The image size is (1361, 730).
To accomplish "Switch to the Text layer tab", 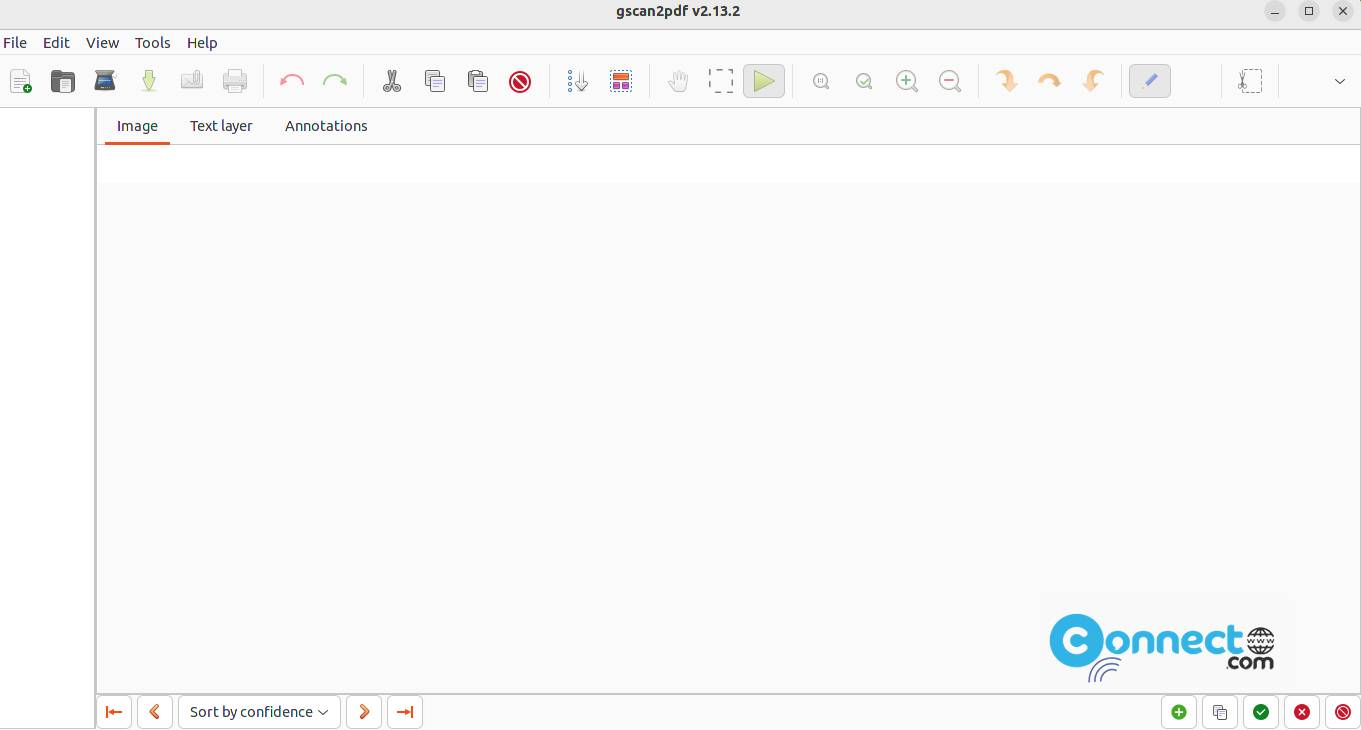I will click(221, 126).
